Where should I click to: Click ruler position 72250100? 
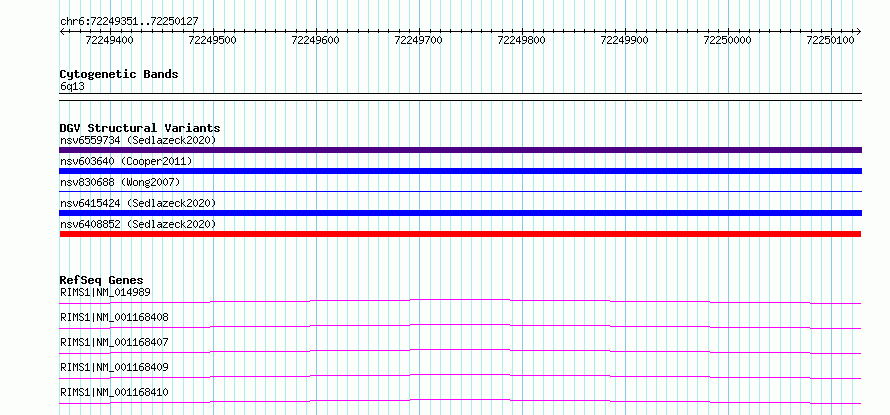831,40
